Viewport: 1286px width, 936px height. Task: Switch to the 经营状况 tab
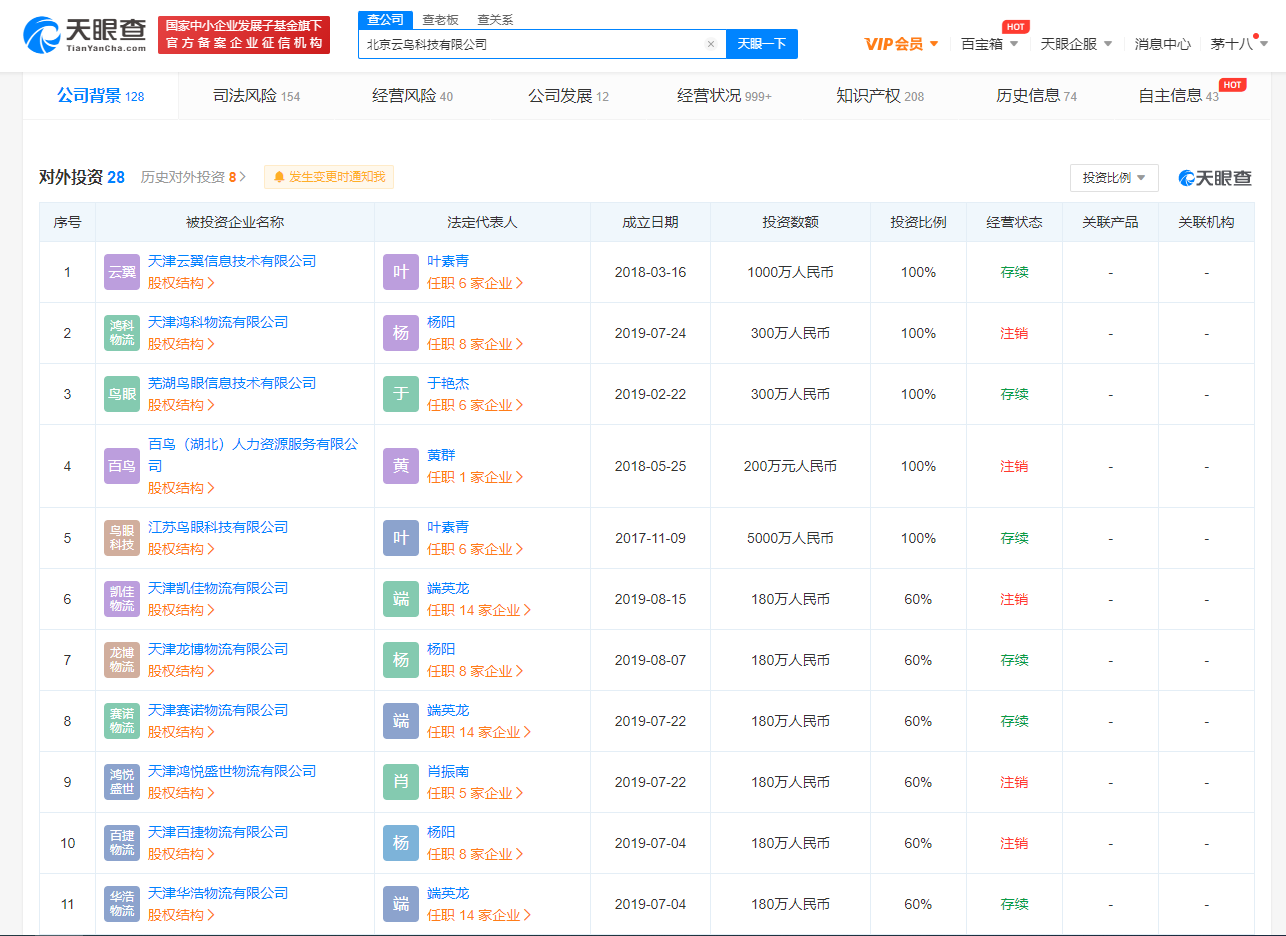(724, 96)
